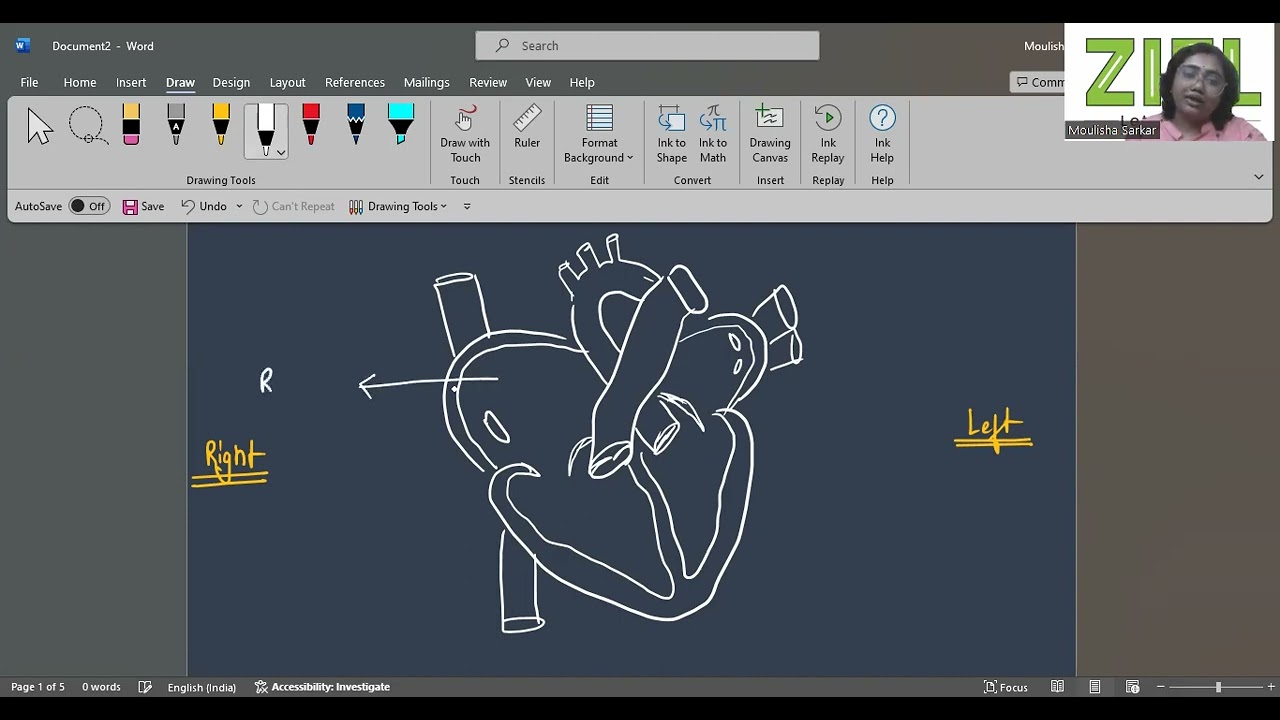Image resolution: width=1280 pixels, height=720 pixels.
Task: Open the File menu
Action: (29, 82)
